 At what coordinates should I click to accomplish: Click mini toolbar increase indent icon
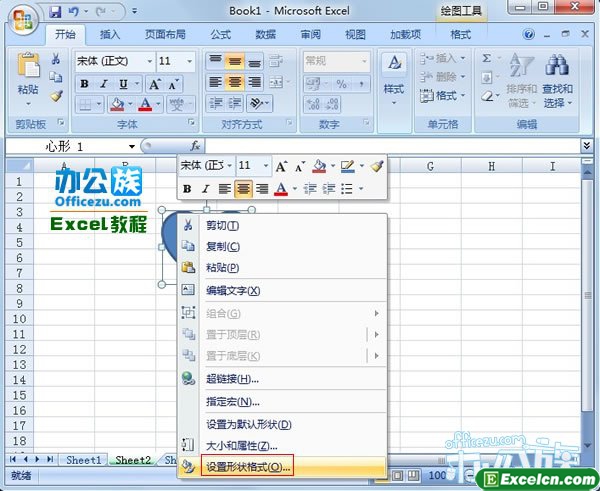coord(328,189)
